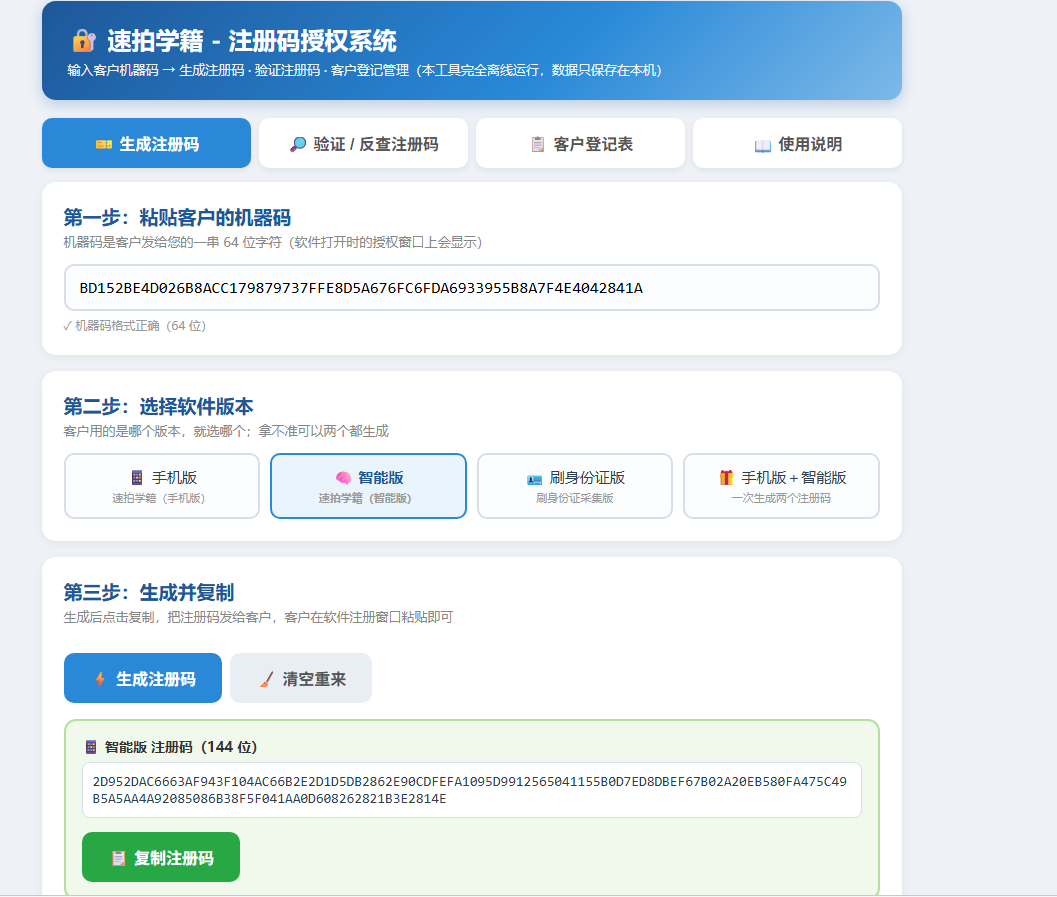The height and width of the screenshot is (897, 1057).
Task: Click the heading 第二步：选择软件版本
Action: (158, 406)
